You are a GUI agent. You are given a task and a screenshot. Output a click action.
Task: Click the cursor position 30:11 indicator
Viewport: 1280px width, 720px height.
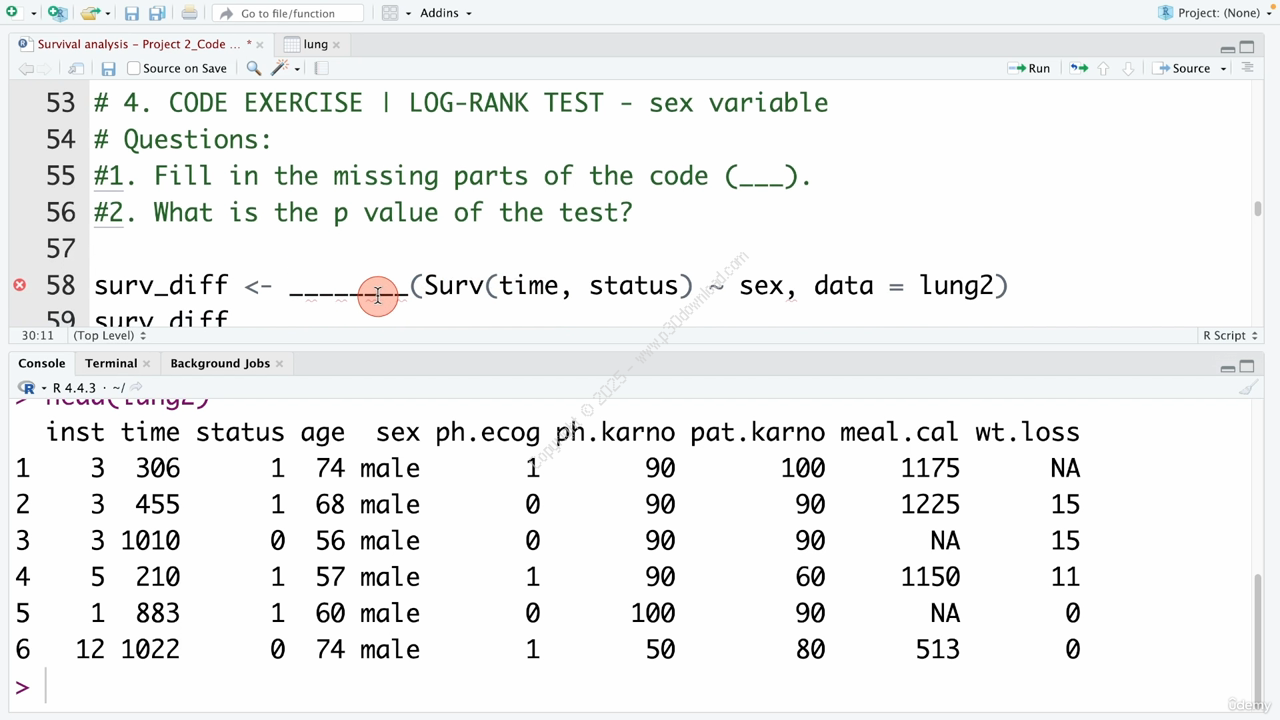pos(37,336)
